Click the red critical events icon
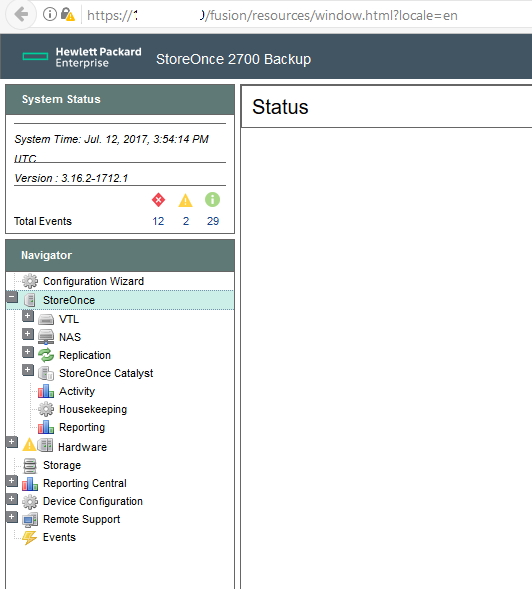Viewport: 532px width, 589px height. (x=158, y=200)
